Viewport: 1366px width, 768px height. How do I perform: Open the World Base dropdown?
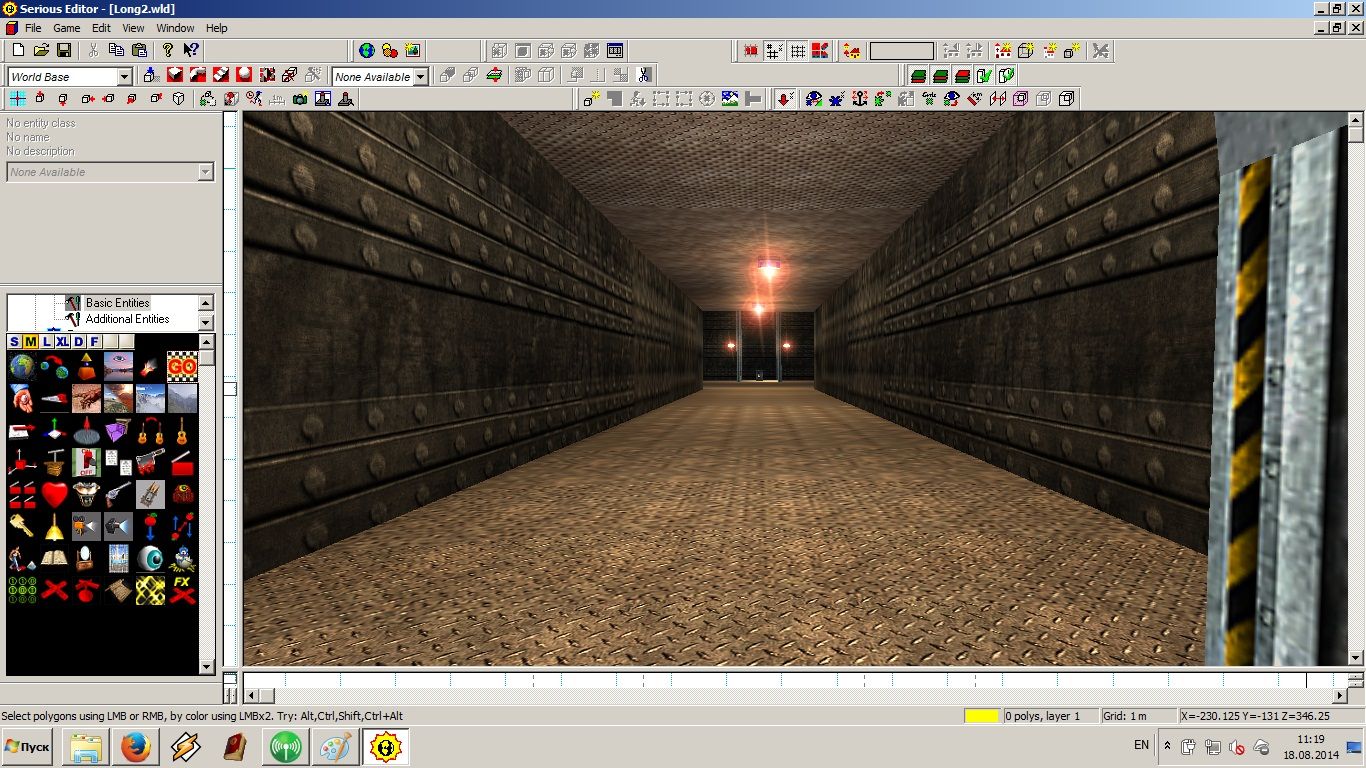pyautogui.click(x=125, y=77)
